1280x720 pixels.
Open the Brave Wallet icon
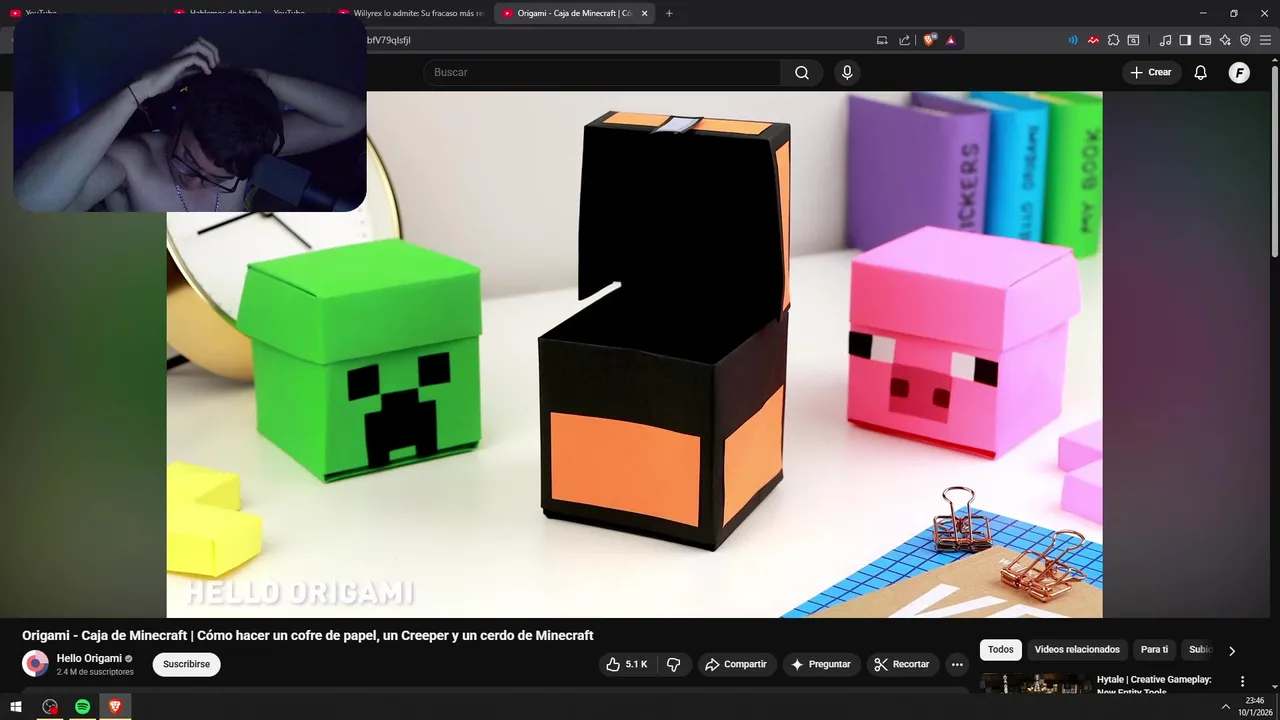(x=1205, y=40)
